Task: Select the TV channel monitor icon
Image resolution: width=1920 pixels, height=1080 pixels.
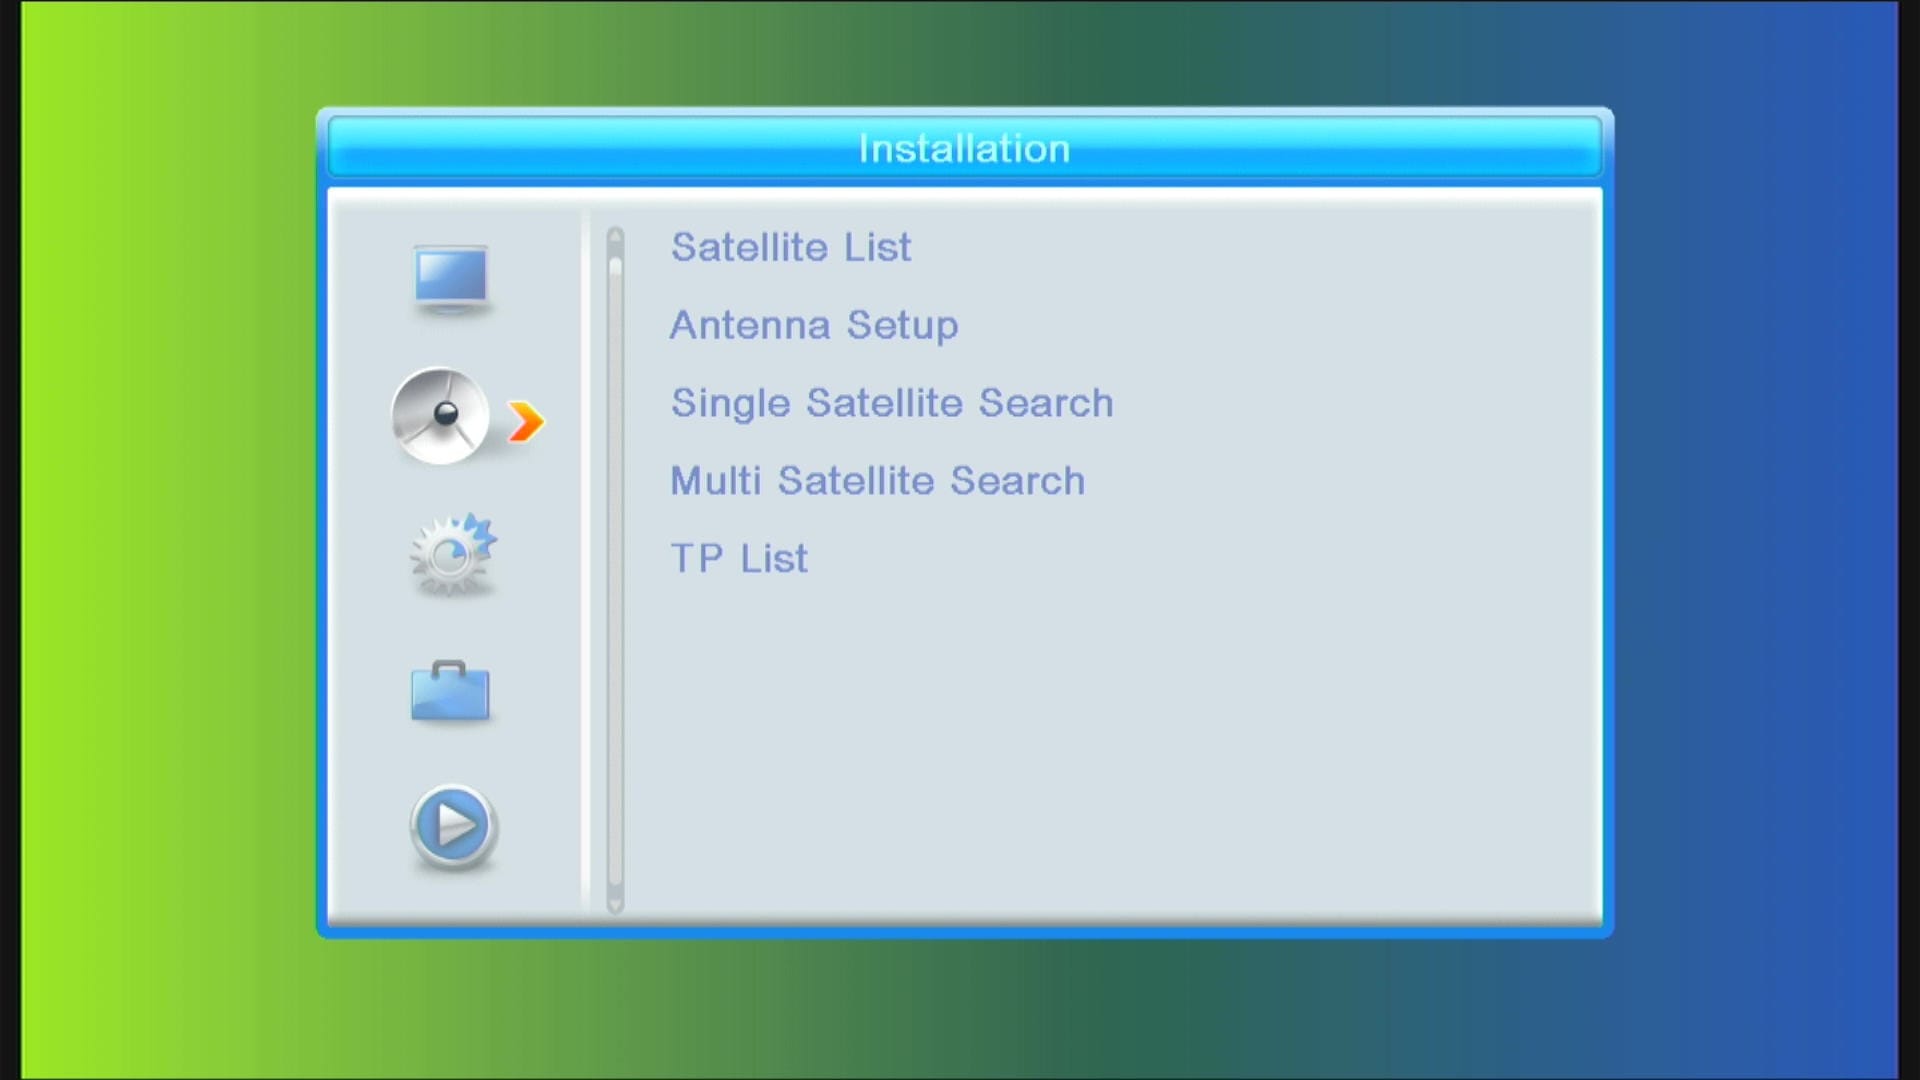Action: point(451,280)
